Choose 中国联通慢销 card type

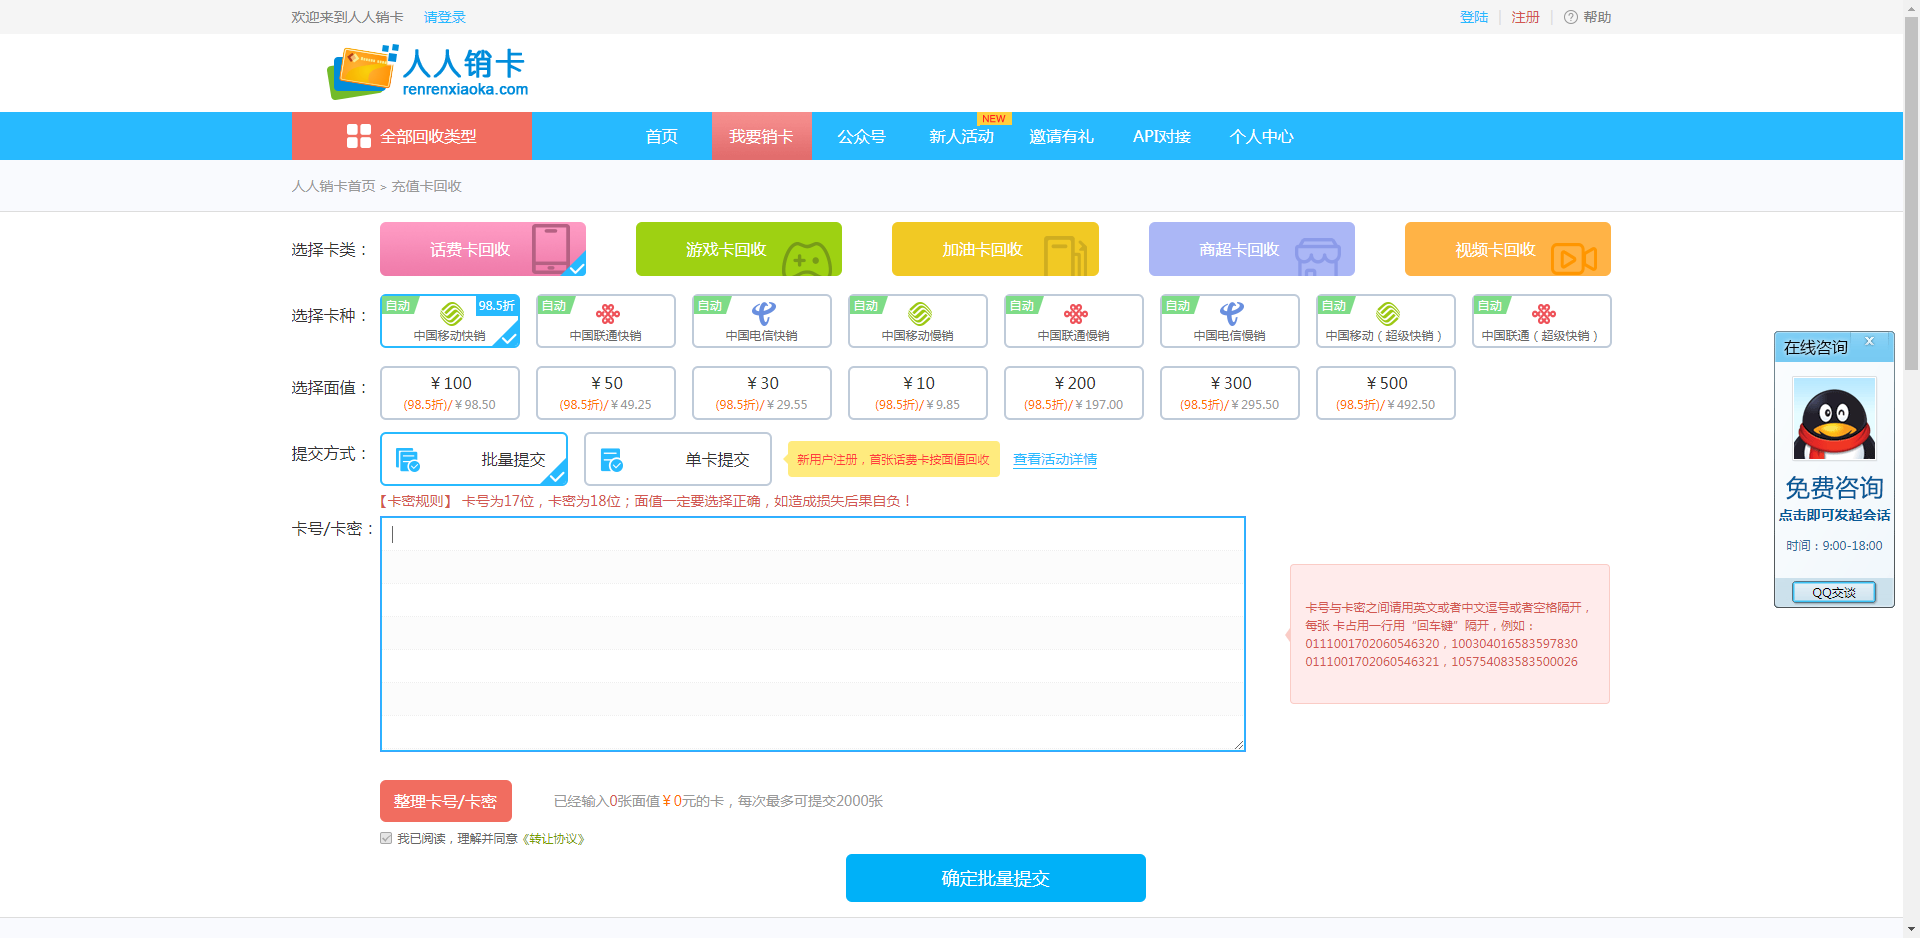(1074, 321)
